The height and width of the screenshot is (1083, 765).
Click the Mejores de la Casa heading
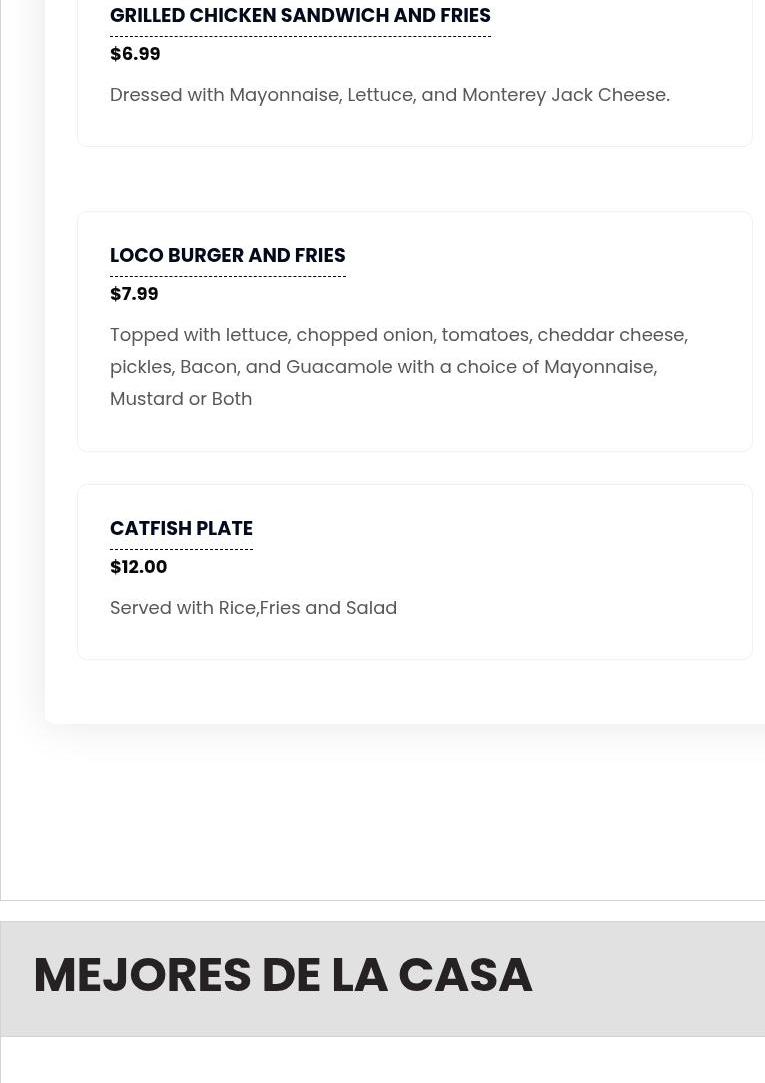coord(283,975)
